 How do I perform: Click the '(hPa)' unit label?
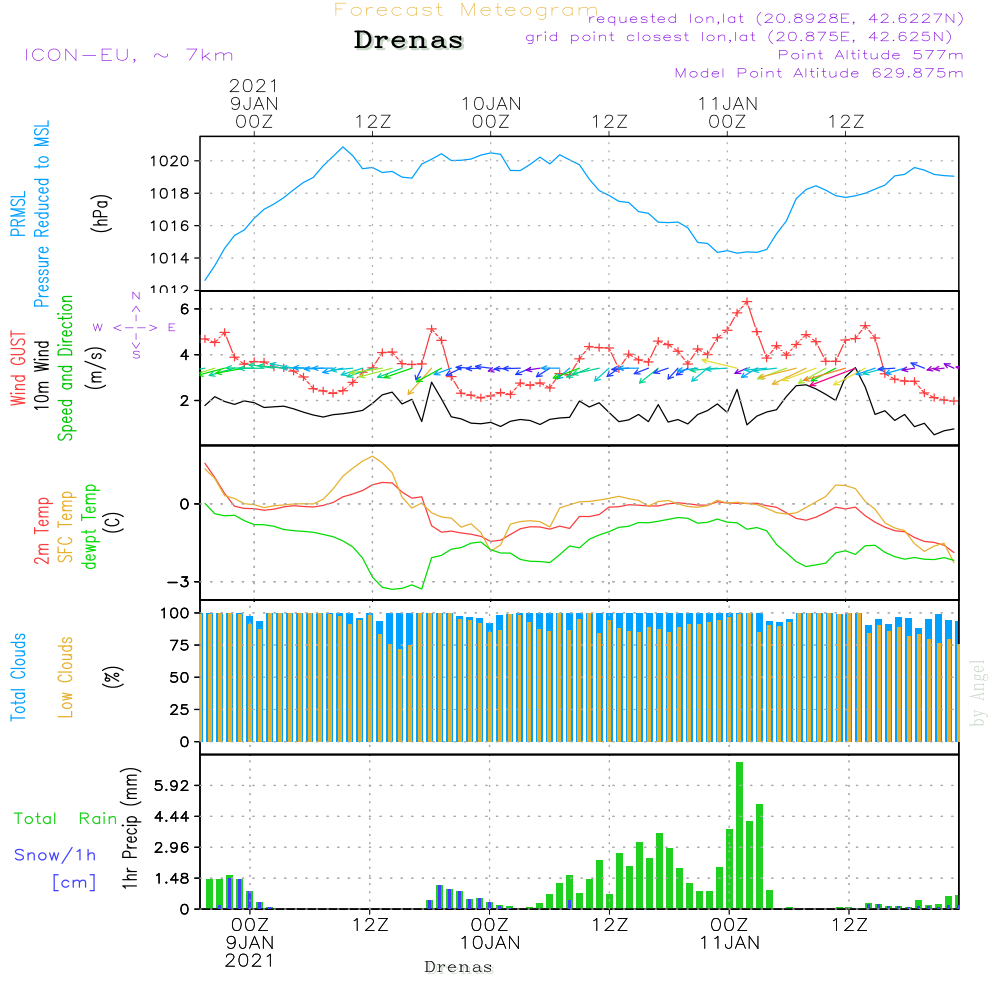click(101, 214)
